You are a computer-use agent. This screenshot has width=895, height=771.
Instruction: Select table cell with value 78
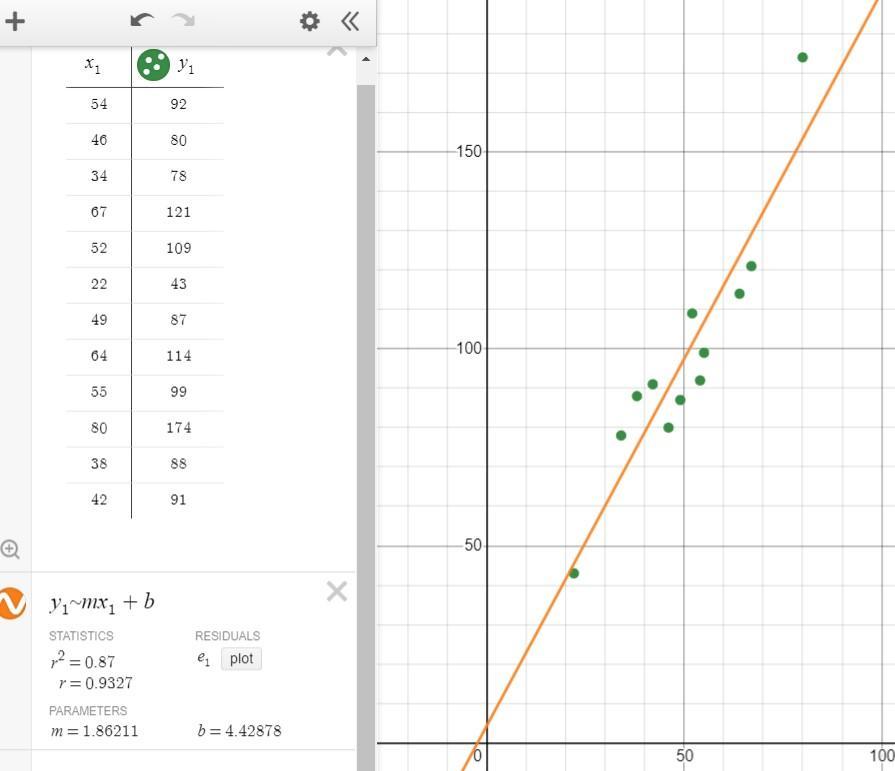pos(178,176)
